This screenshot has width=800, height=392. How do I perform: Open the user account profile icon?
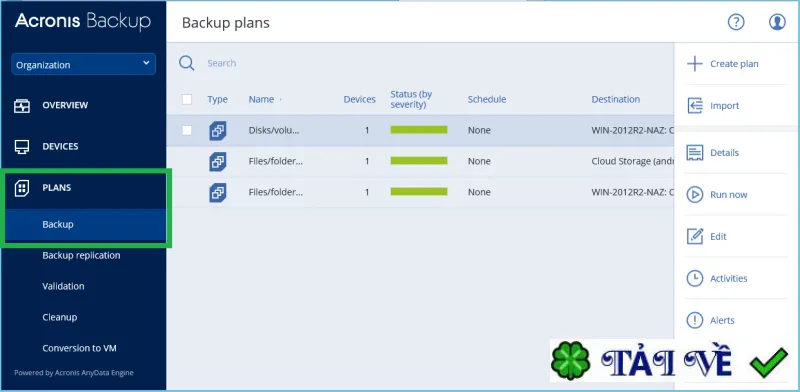777,22
